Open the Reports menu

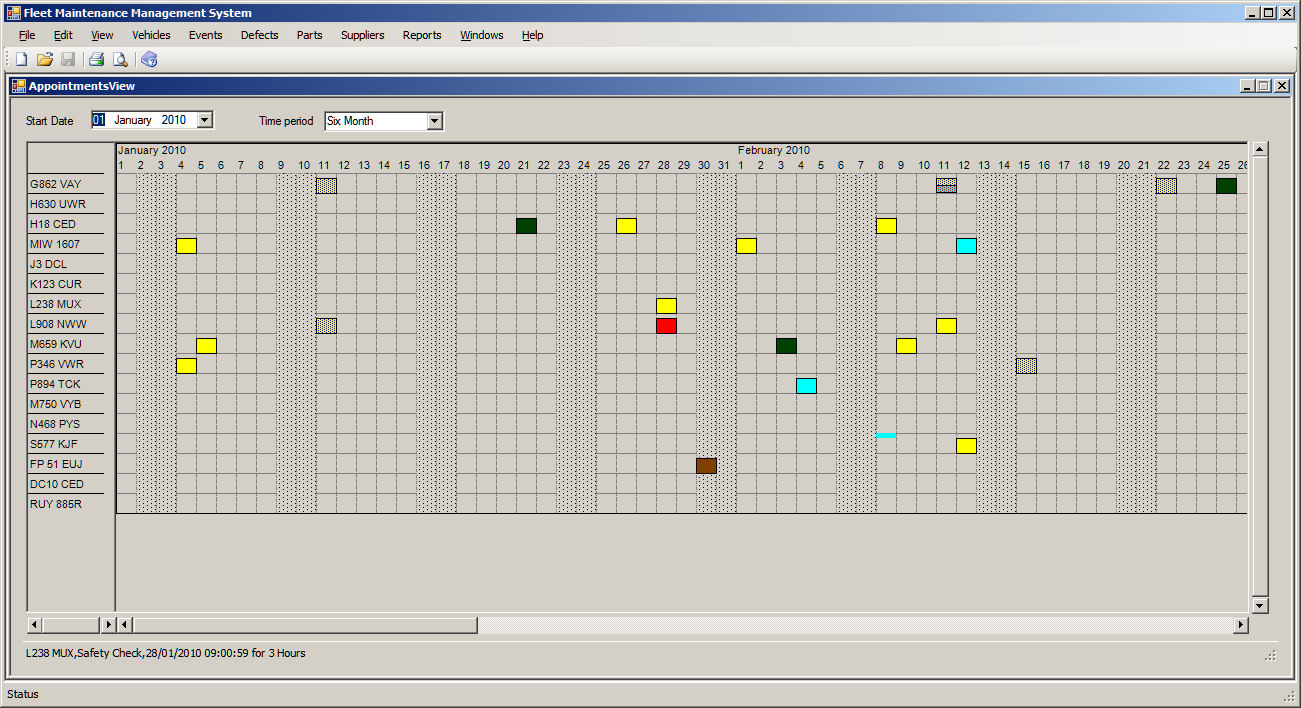point(421,35)
